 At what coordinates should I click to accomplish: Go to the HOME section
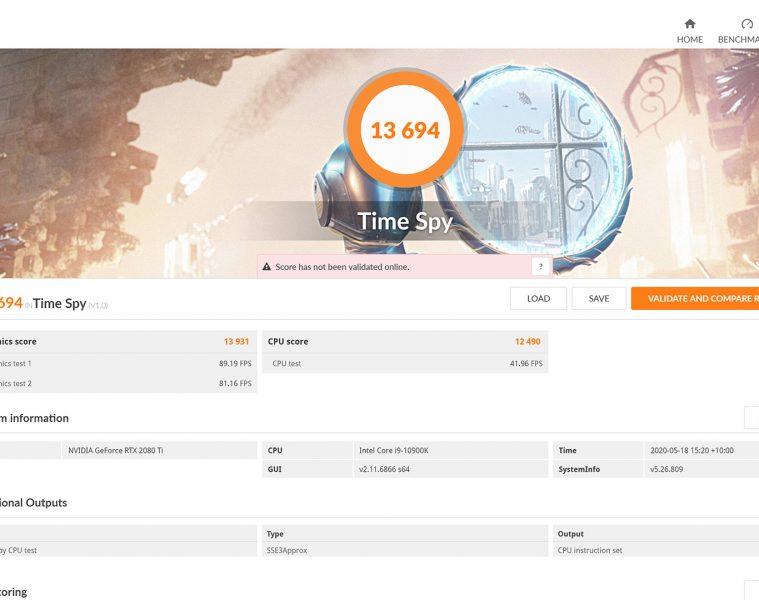pos(689,31)
